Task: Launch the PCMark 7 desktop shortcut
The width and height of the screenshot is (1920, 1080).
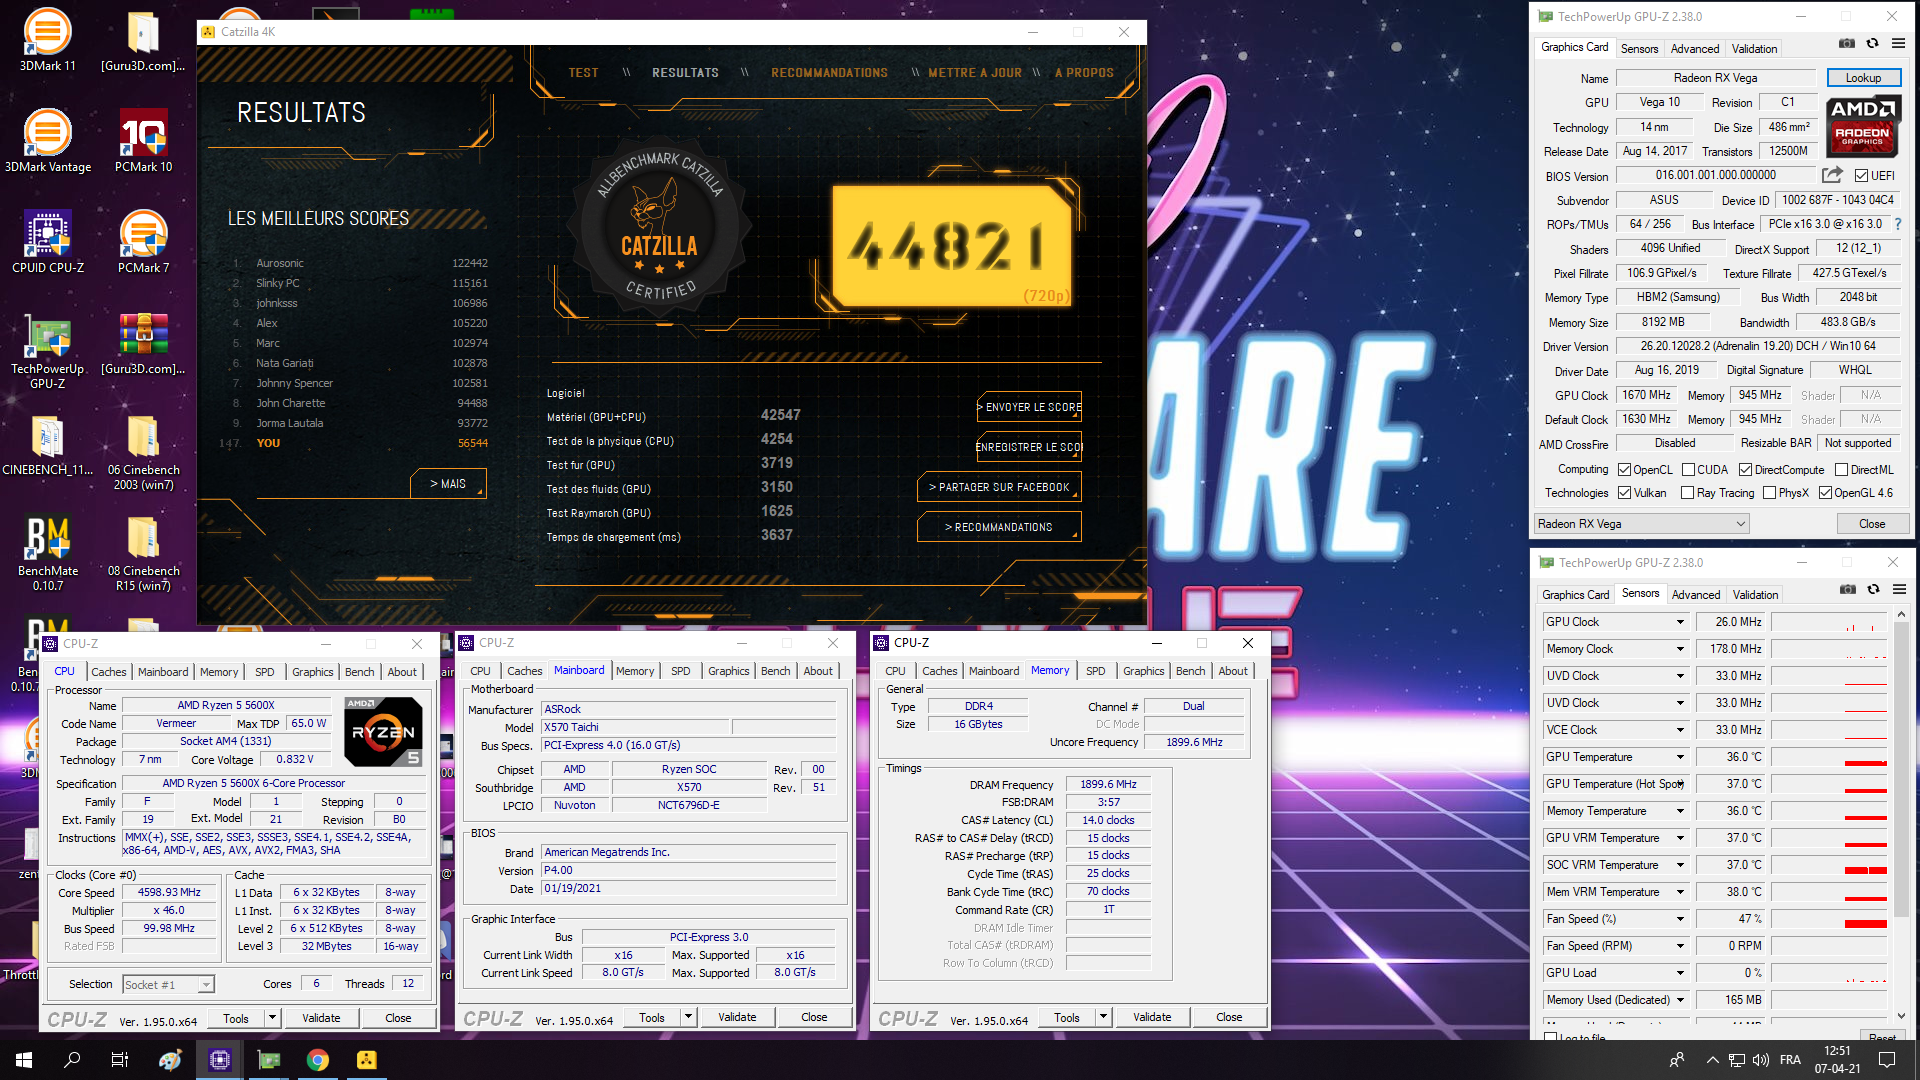Action: (143, 241)
